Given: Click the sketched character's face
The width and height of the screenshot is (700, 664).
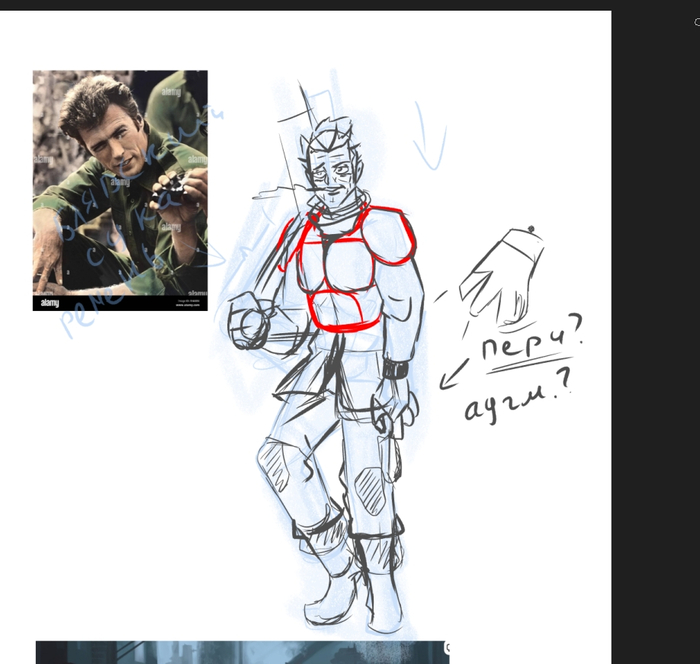Looking at the screenshot, I should click(x=333, y=176).
